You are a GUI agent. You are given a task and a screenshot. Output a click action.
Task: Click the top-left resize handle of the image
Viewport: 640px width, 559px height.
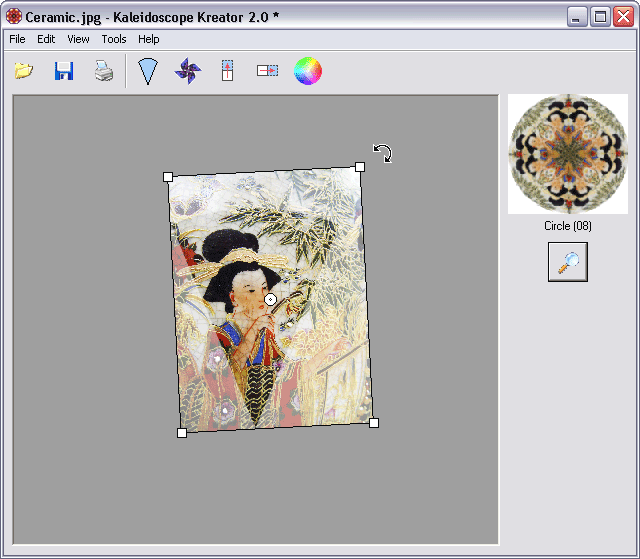pyautogui.click(x=168, y=177)
